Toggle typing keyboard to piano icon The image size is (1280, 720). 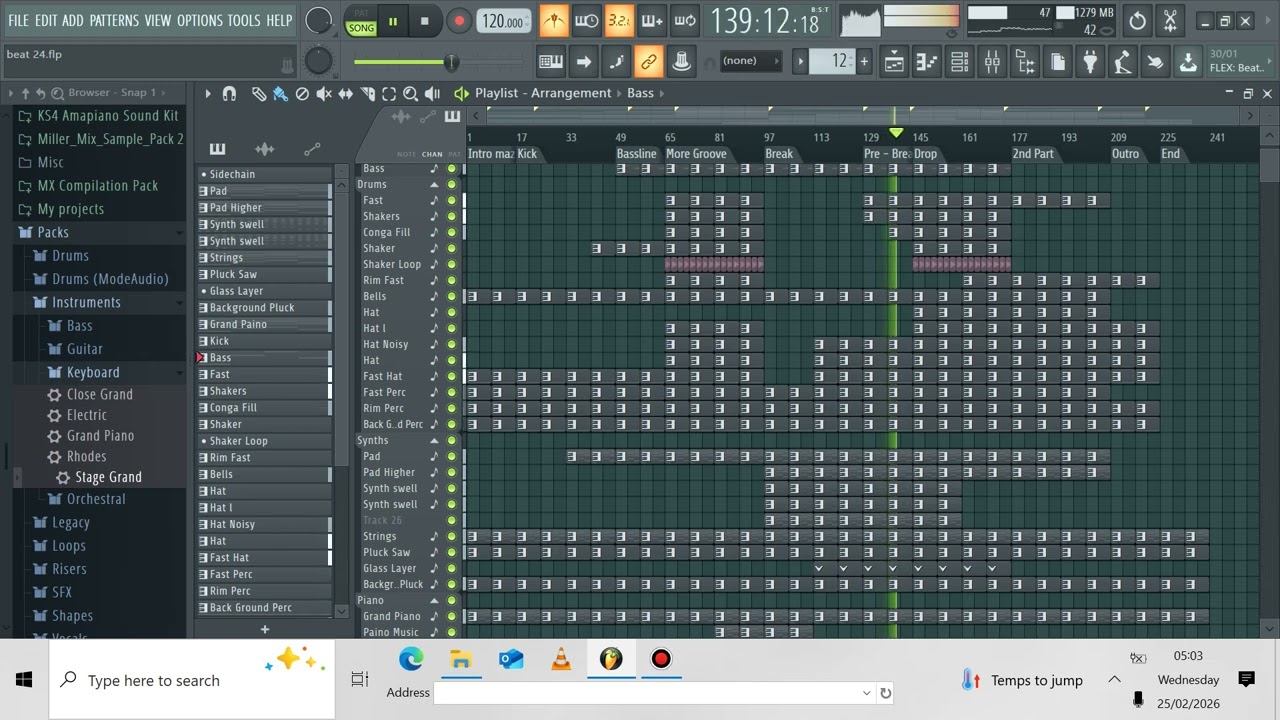(551, 62)
